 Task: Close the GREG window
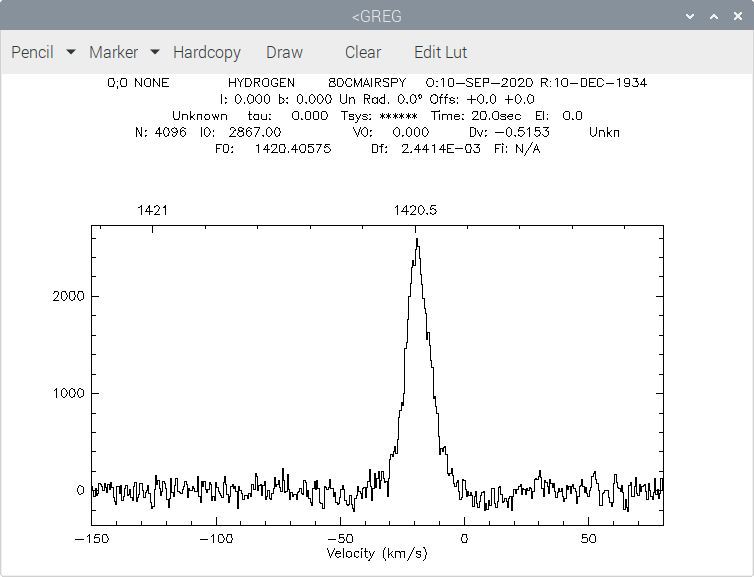click(738, 16)
